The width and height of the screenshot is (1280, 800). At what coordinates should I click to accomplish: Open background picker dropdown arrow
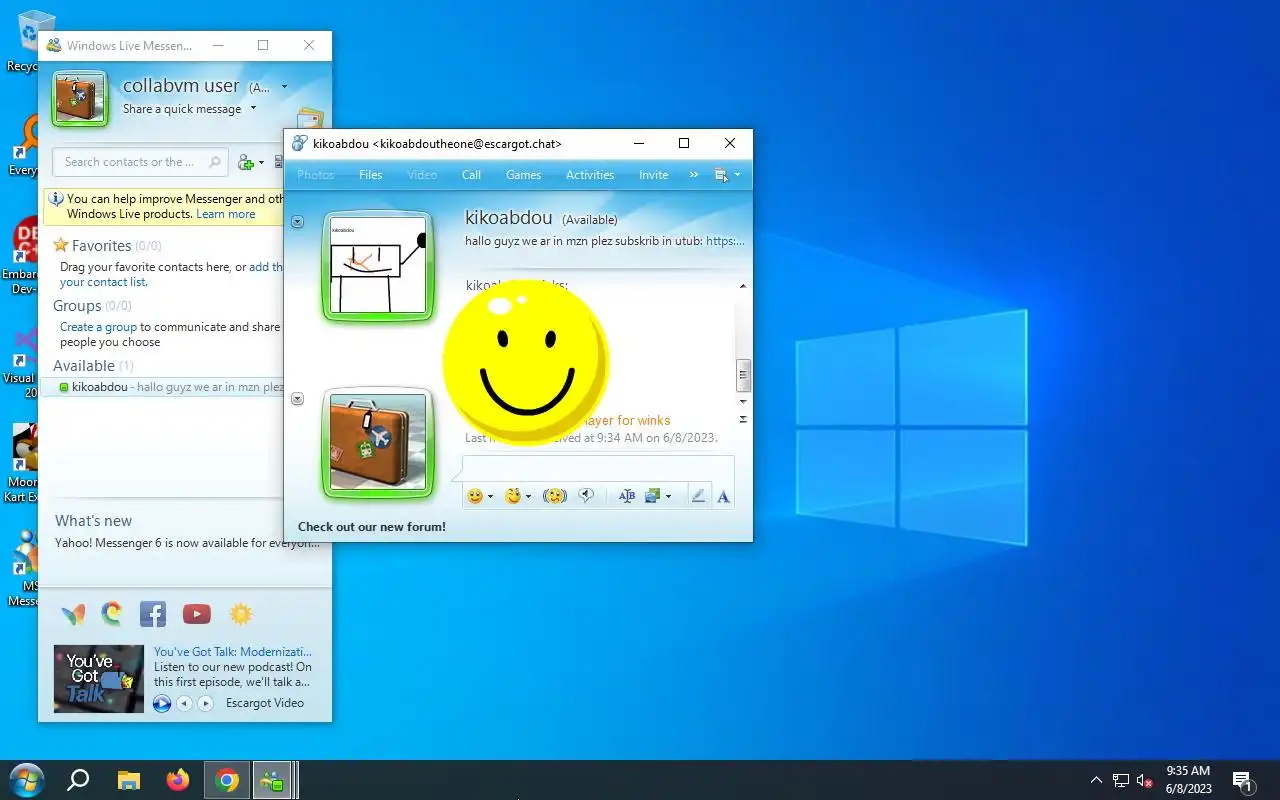click(x=668, y=497)
